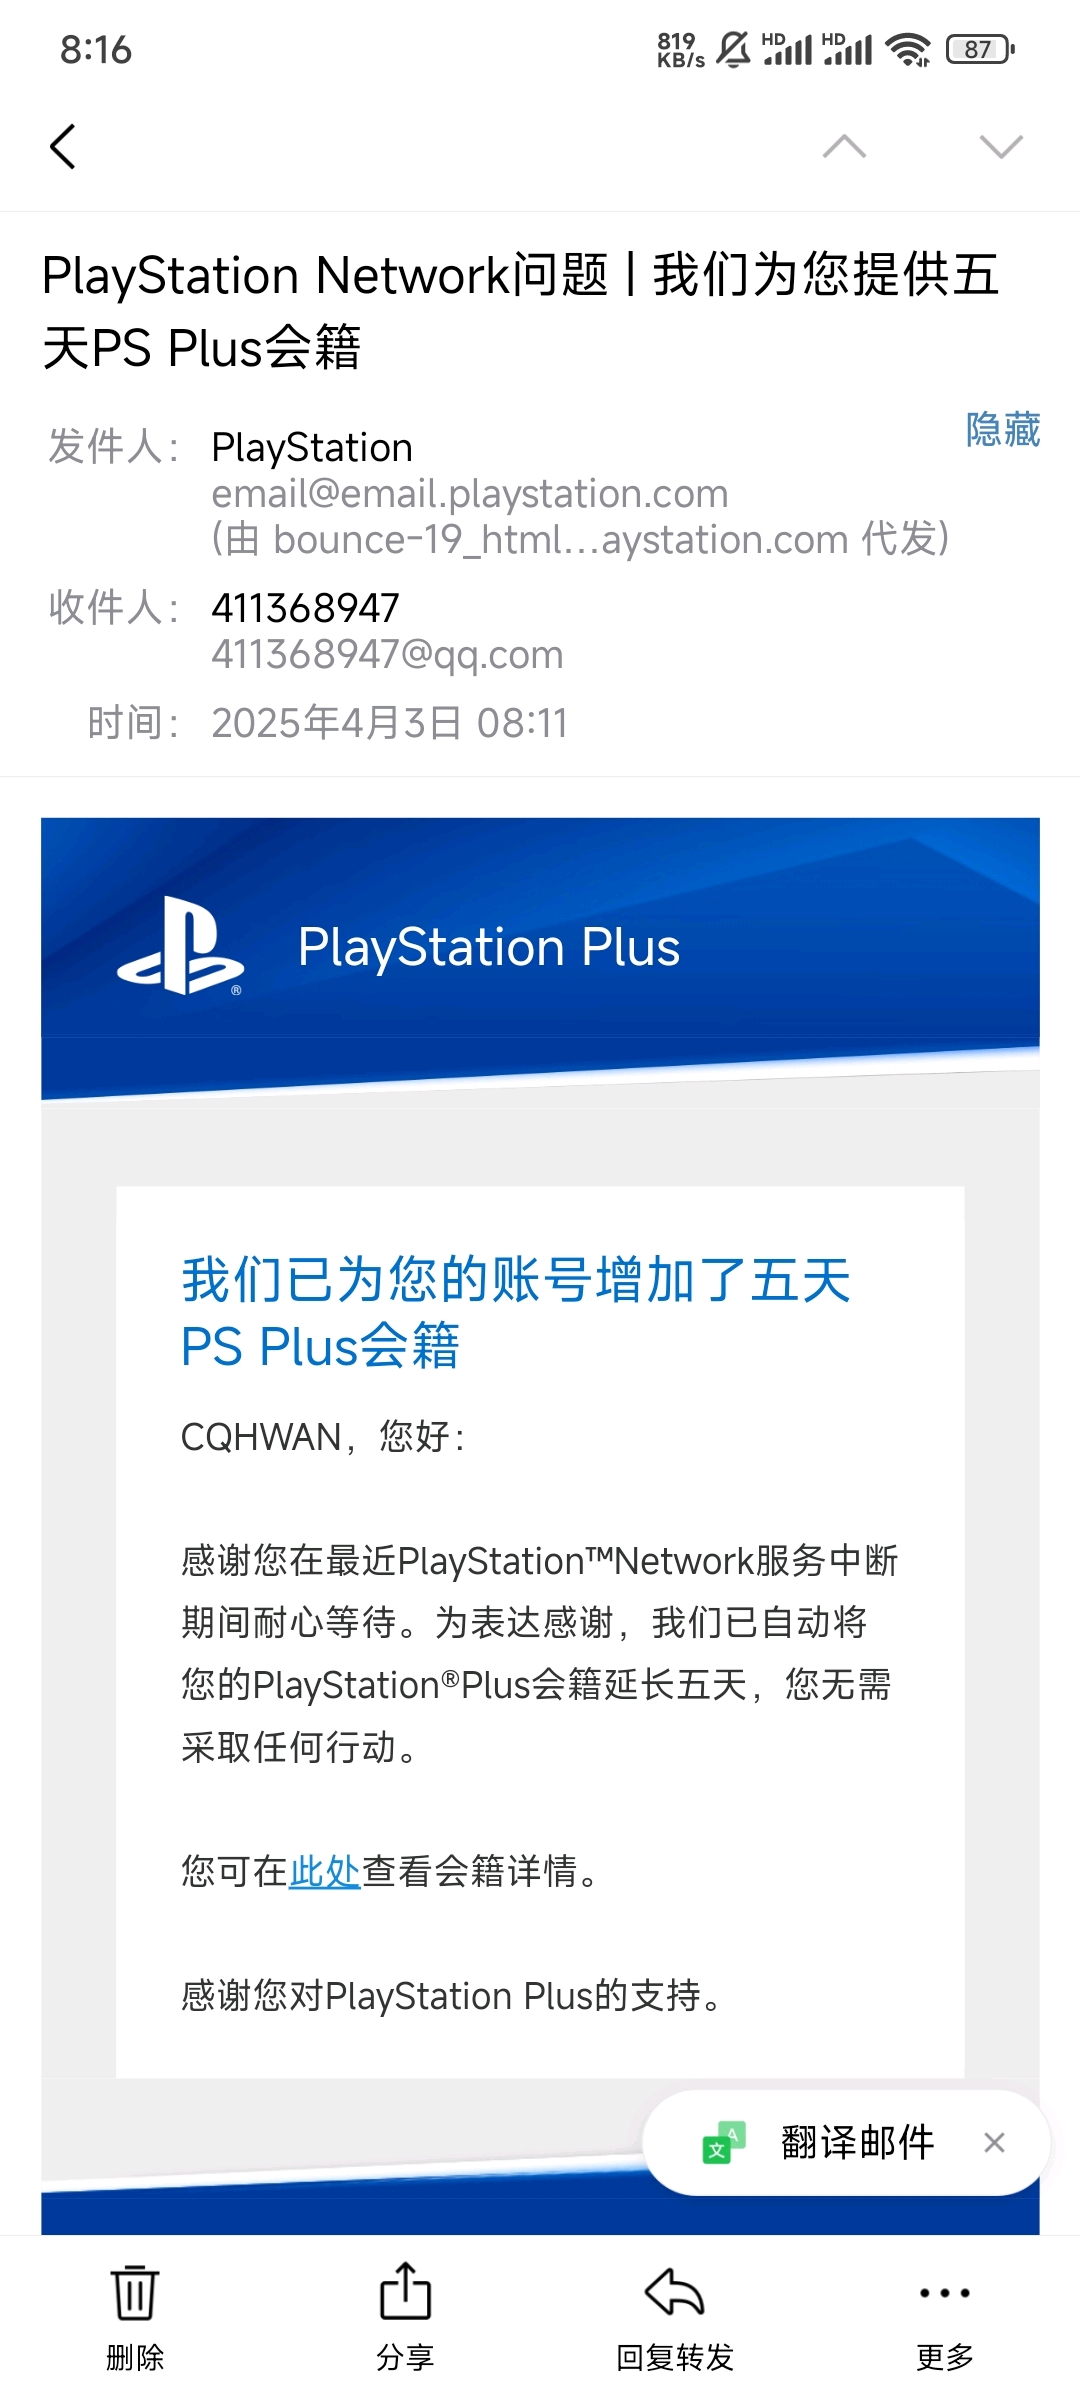Screen dimensions: 1080x2400
Task: Tap the reply/forward arrow icon
Action: (x=675, y=2292)
